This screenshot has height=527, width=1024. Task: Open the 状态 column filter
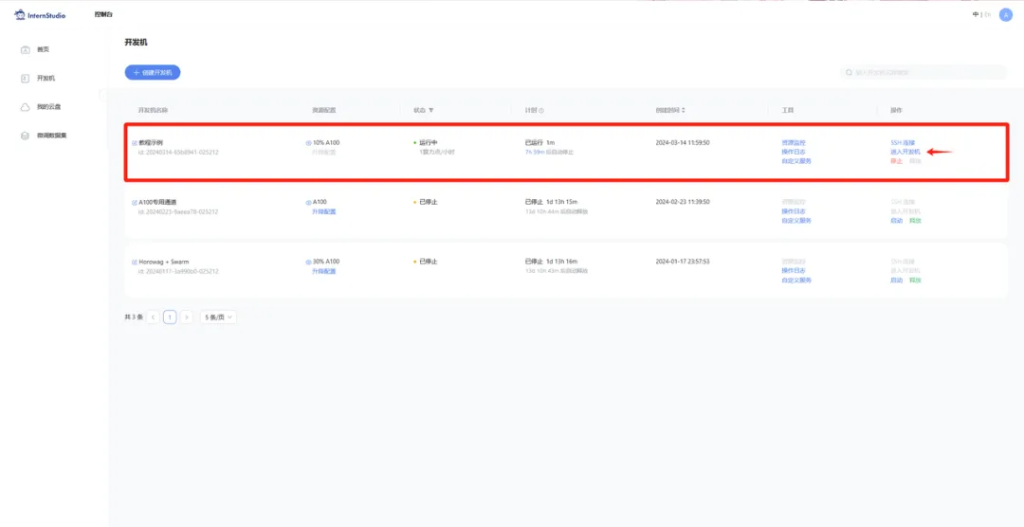[x=431, y=110]
